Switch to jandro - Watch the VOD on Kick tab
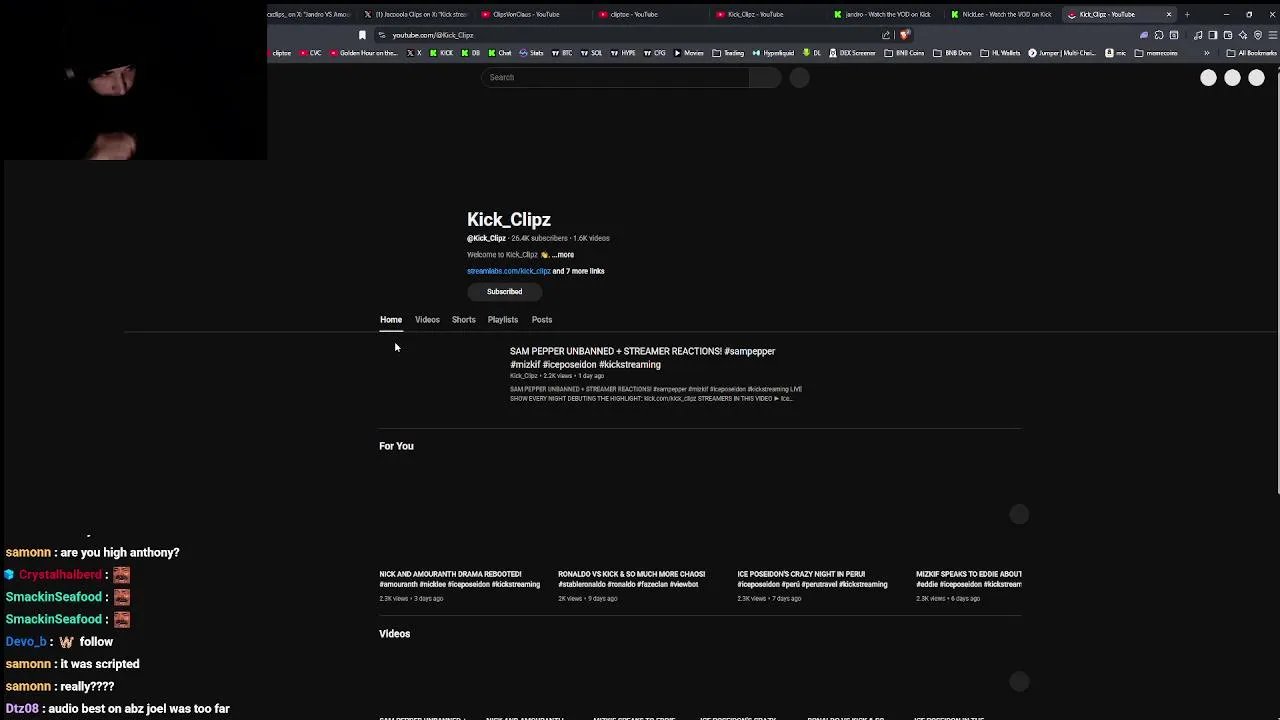Viewport: 1280px width, 720px height. [886, 14]
